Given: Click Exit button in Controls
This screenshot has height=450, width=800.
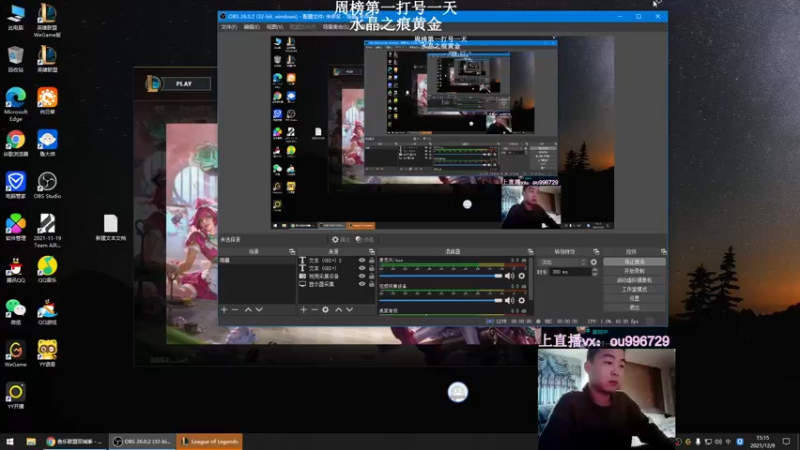Looking at the screenshot, I should pos(634,307).
